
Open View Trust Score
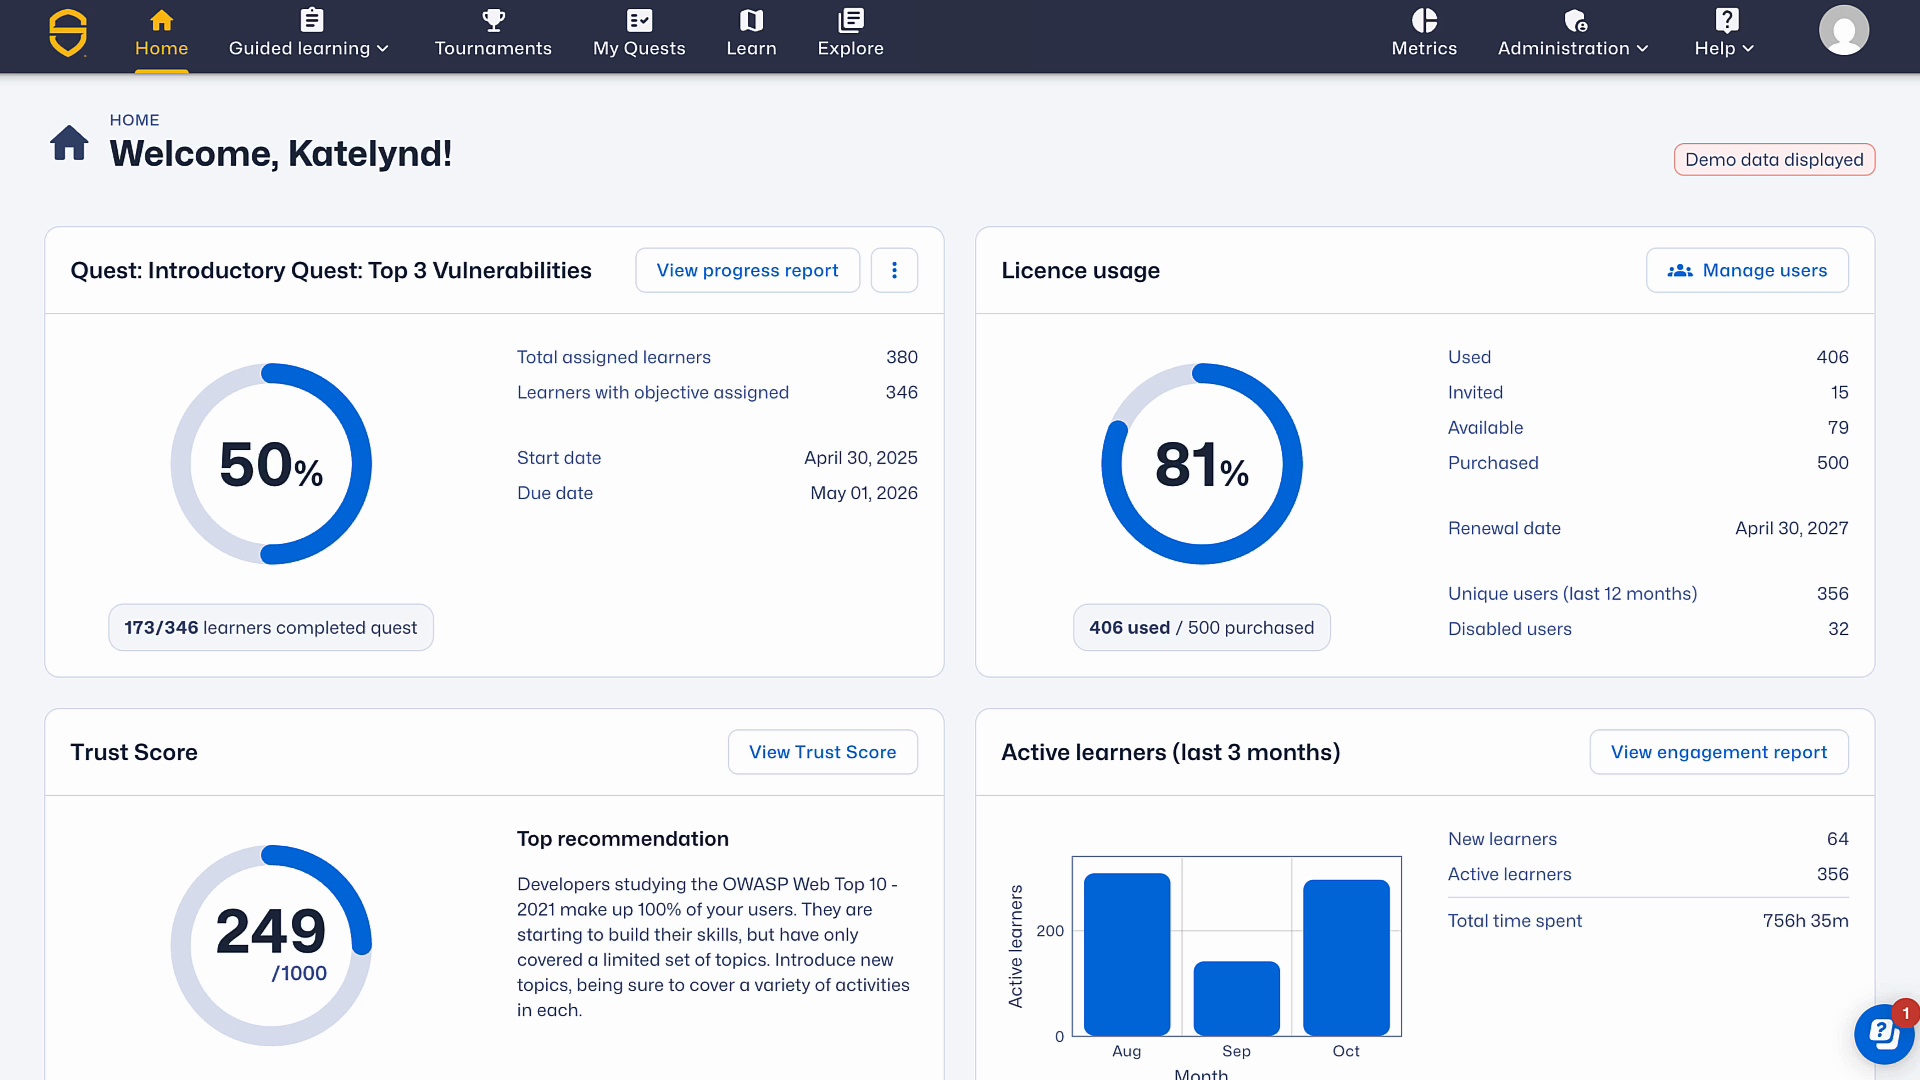pyautogui.click(x=822, y=752)
